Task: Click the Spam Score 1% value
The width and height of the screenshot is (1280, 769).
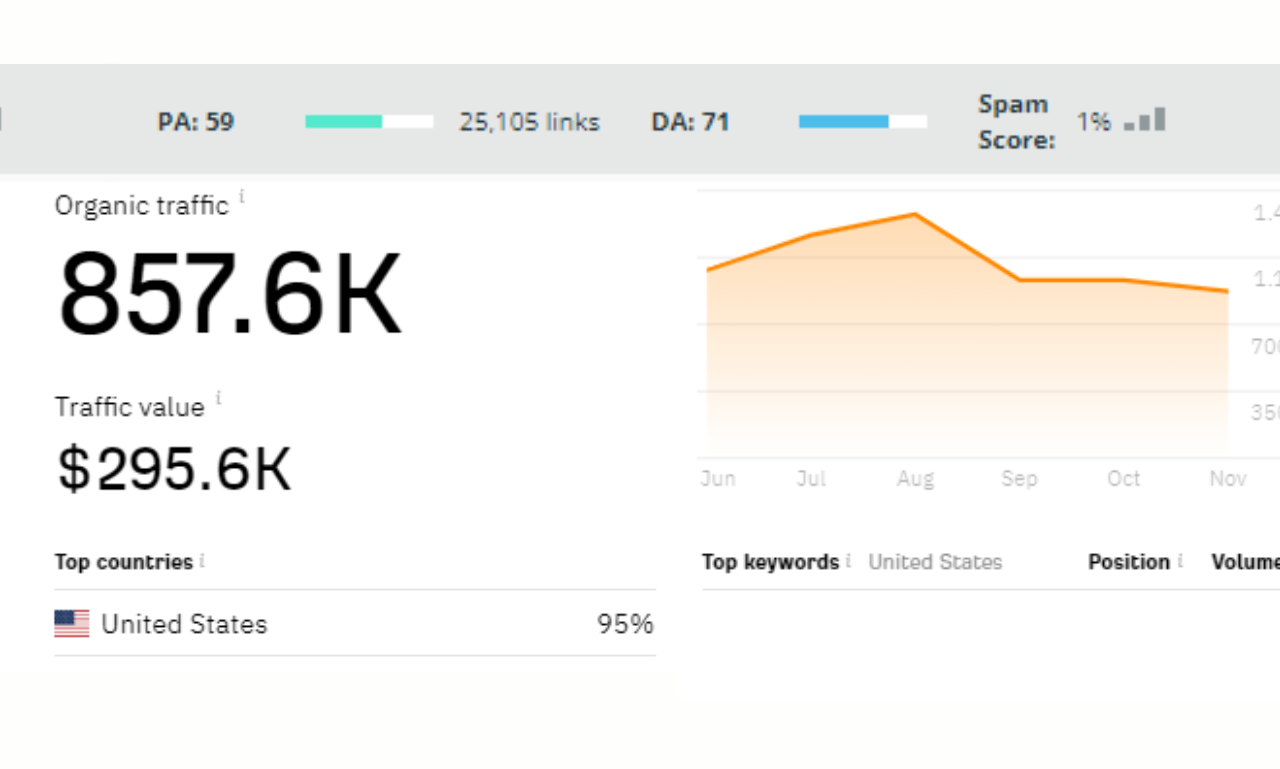Action: coord(1093,121)
